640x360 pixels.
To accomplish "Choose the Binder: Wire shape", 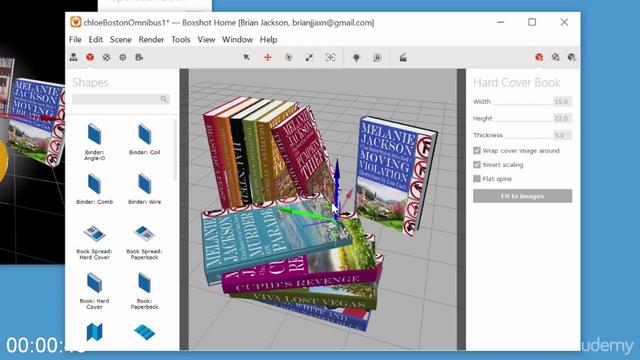I will coord(144,189).
